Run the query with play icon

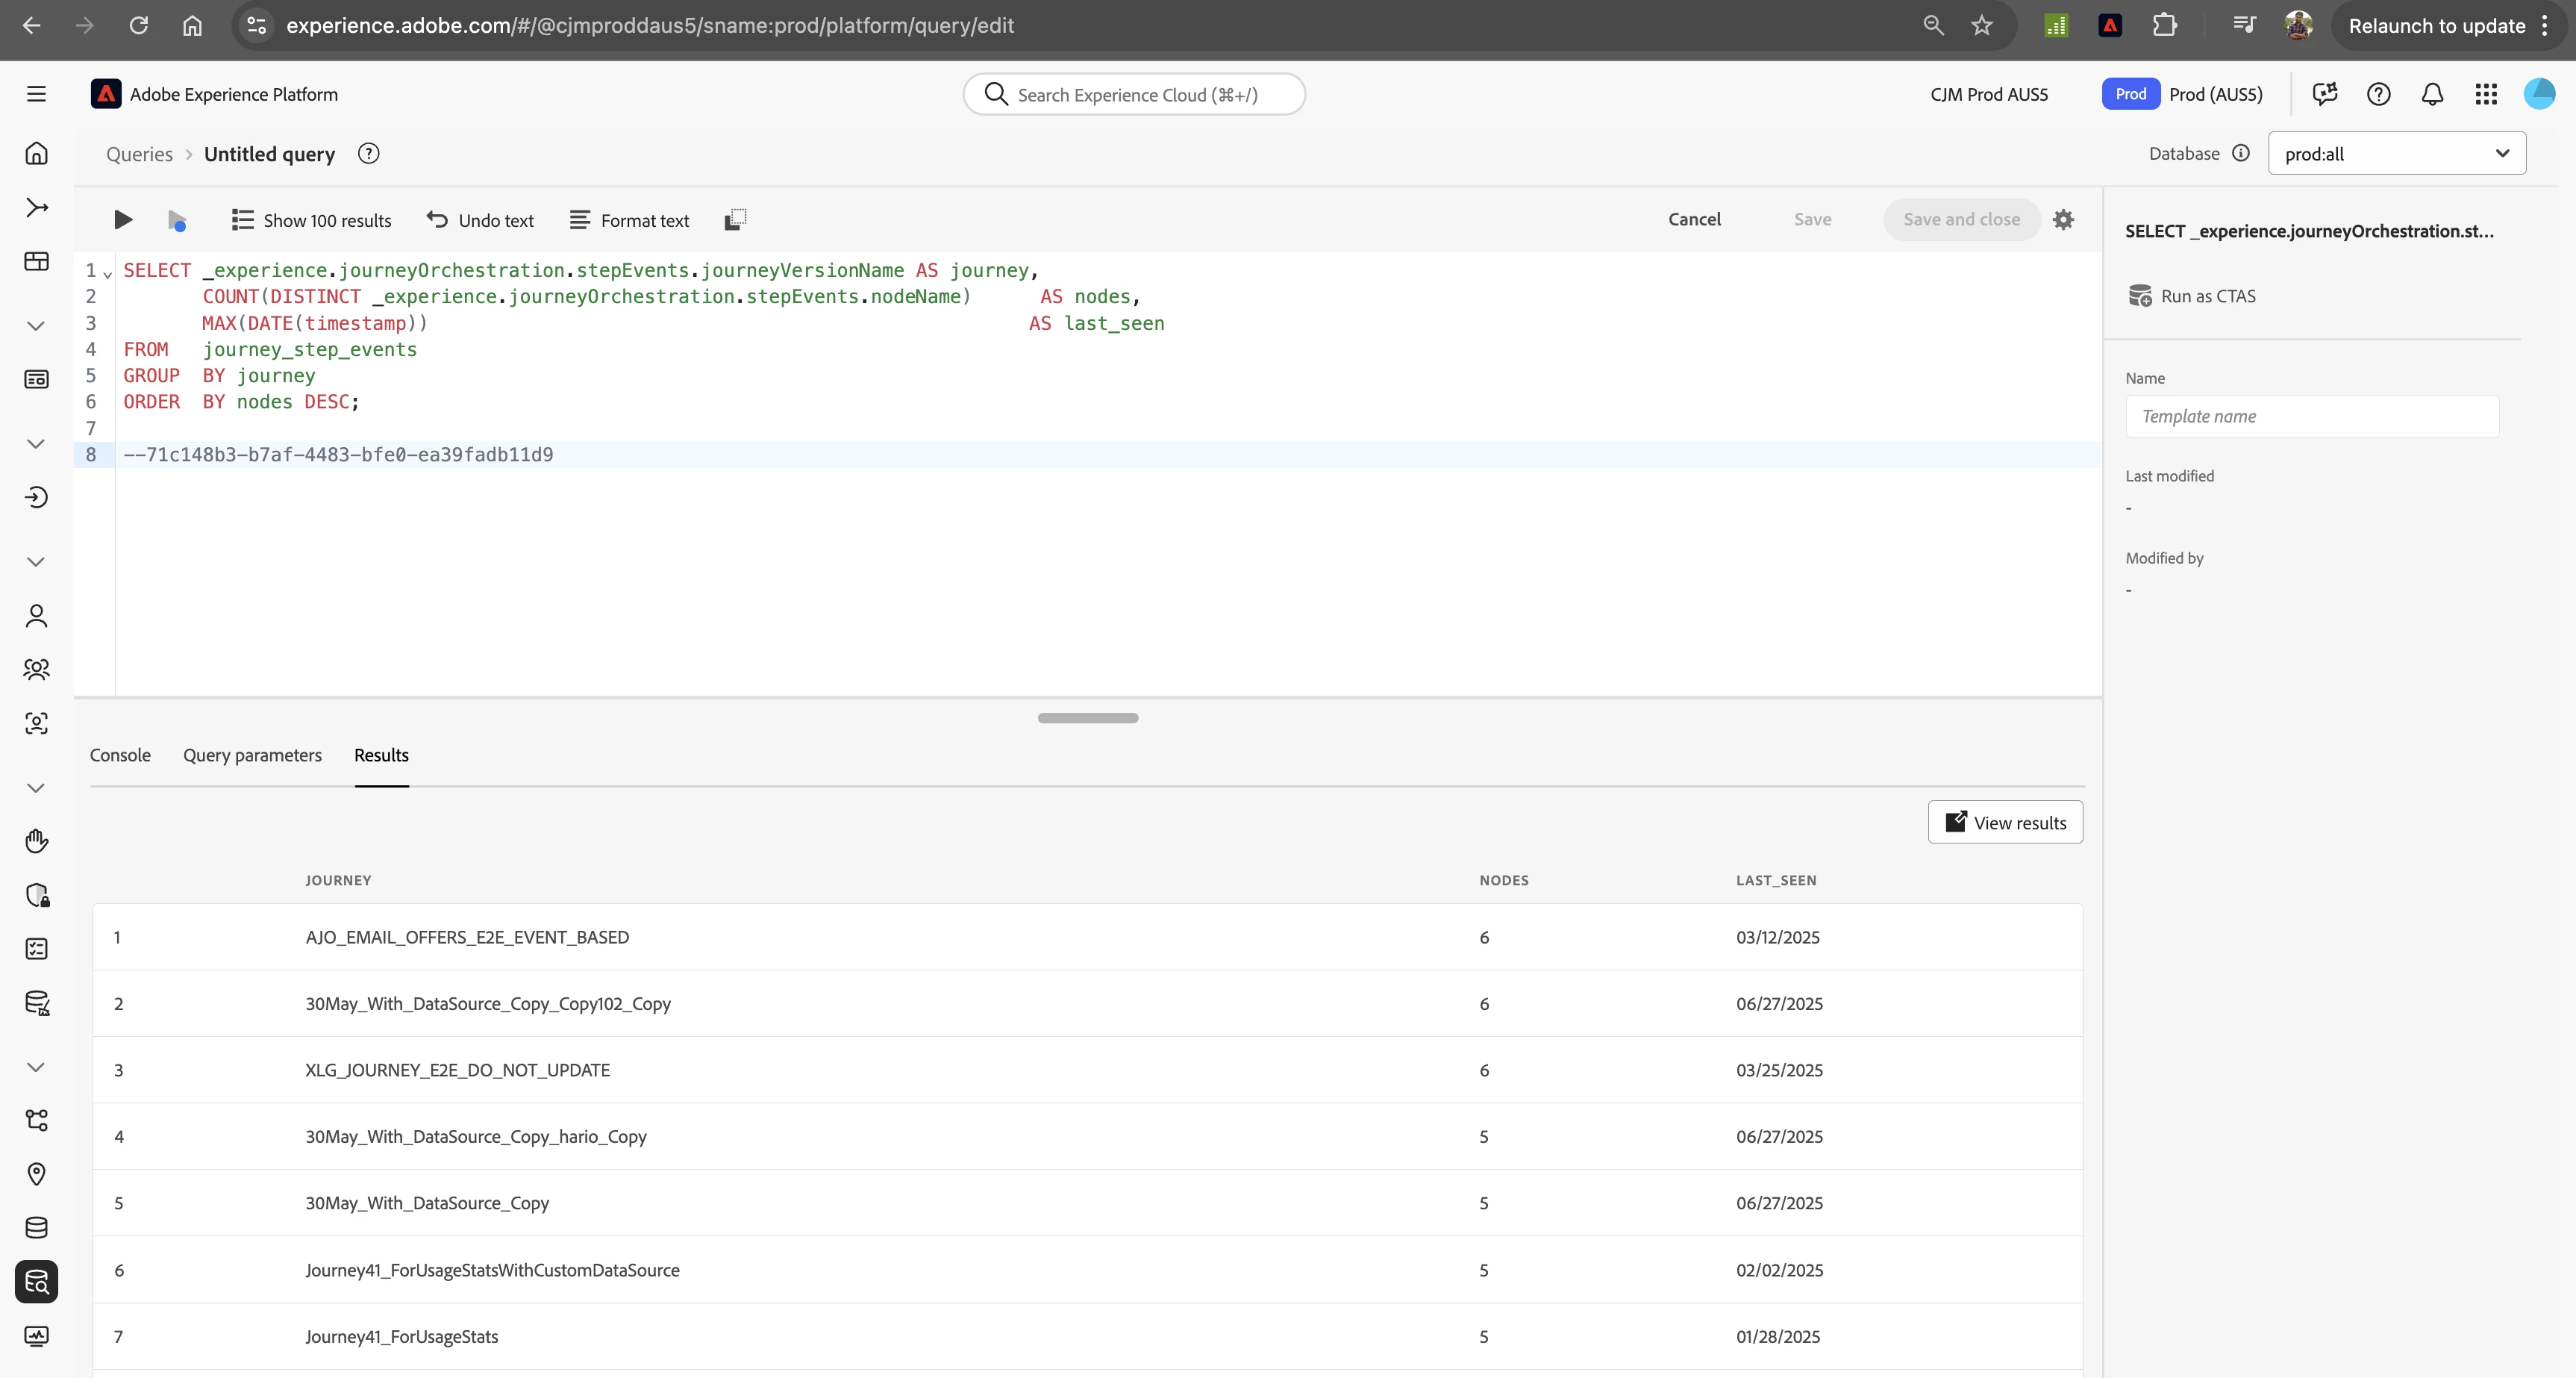tap(123, 220)
